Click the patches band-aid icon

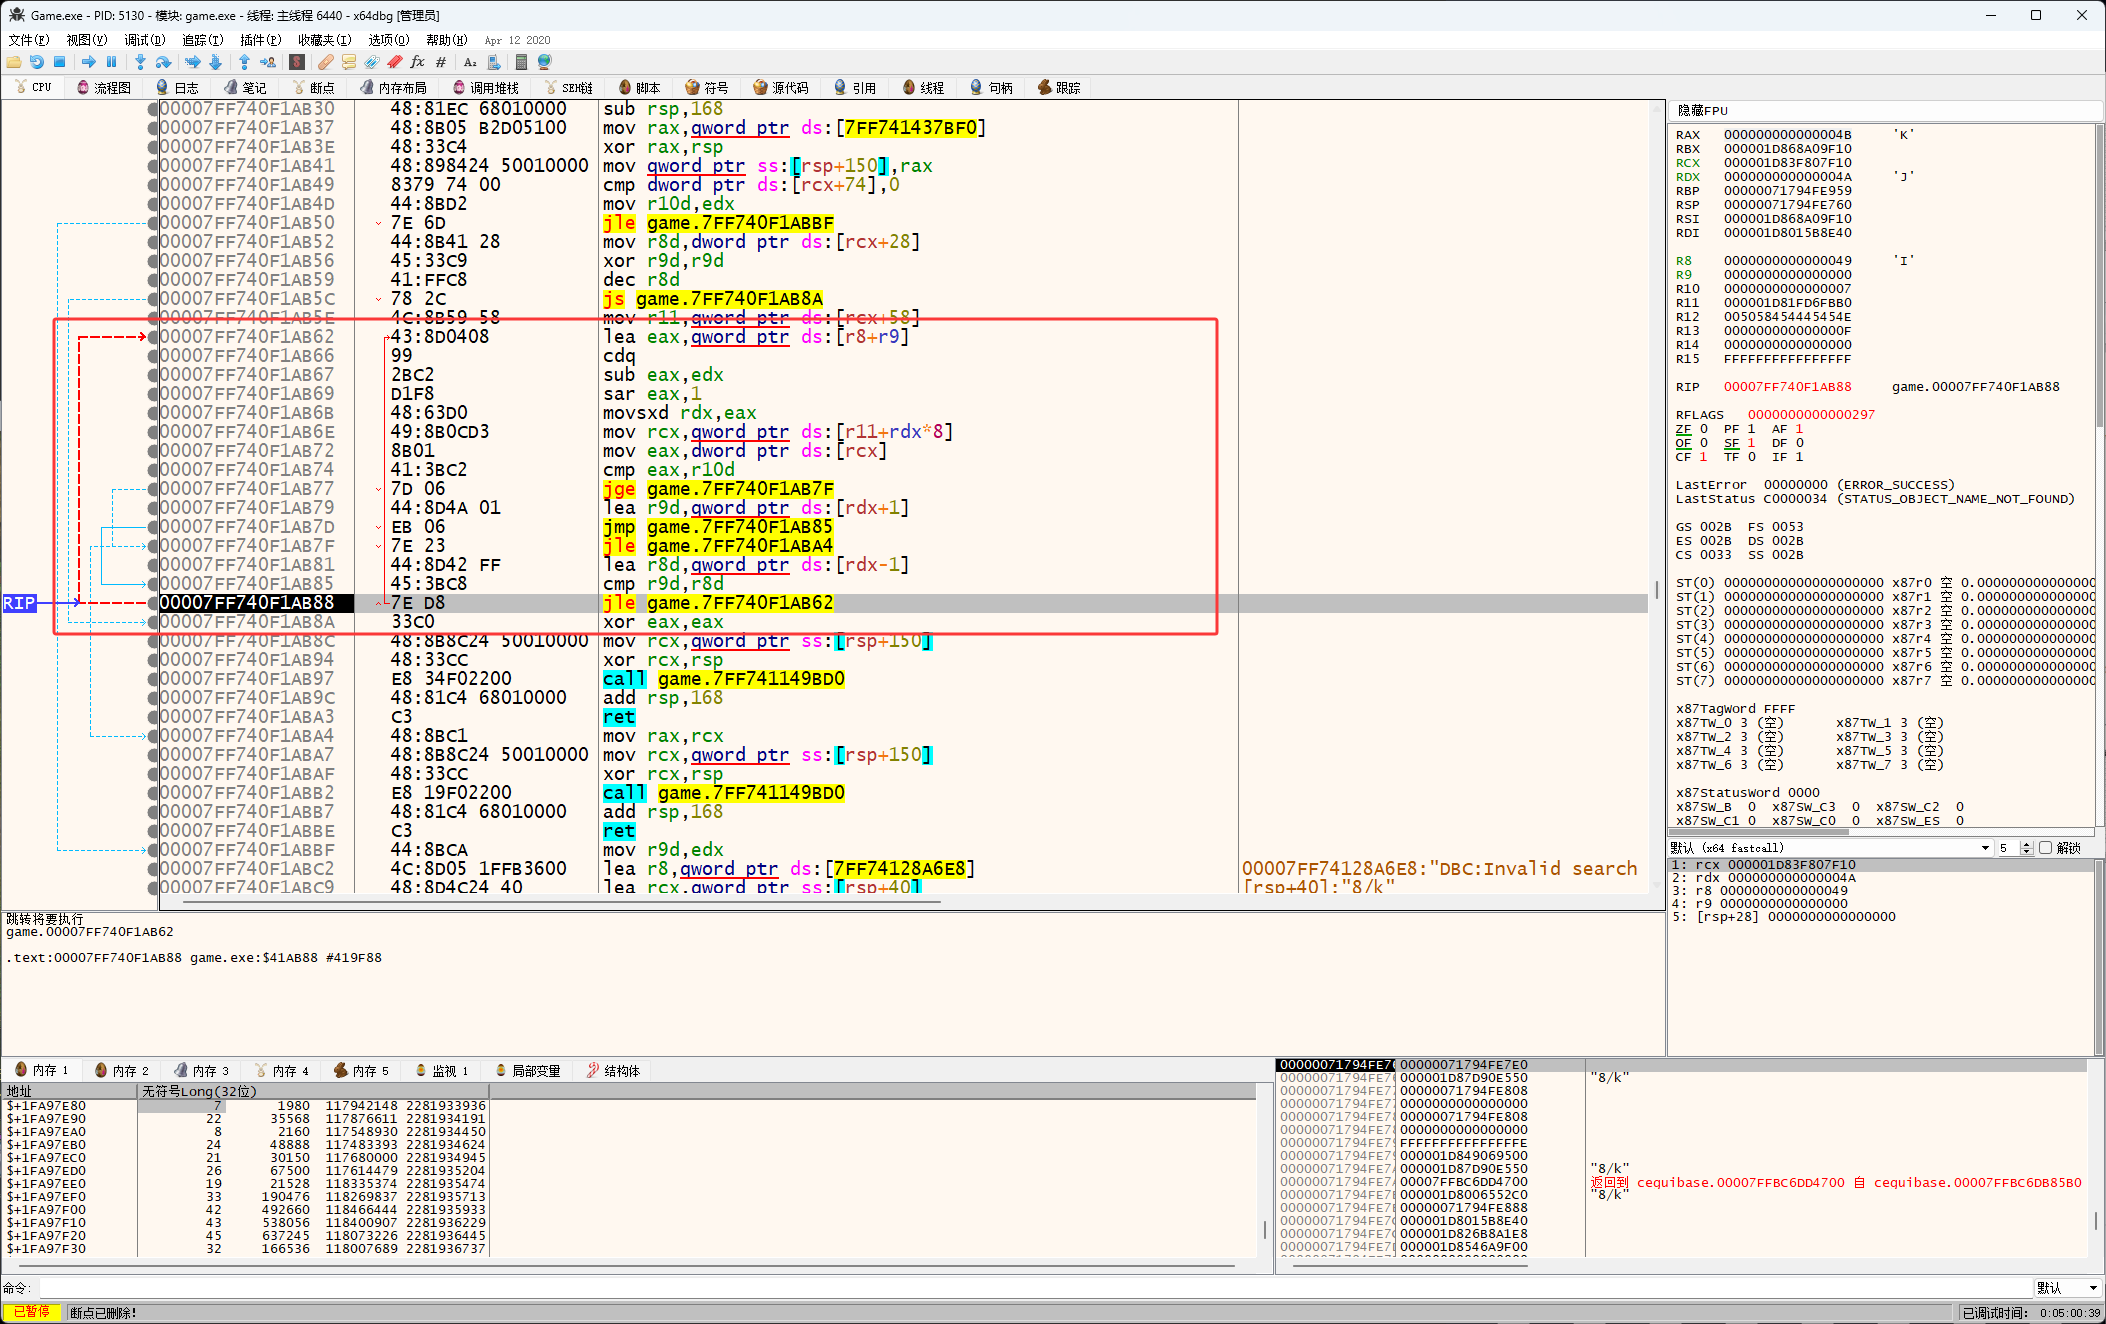point(326,62)
